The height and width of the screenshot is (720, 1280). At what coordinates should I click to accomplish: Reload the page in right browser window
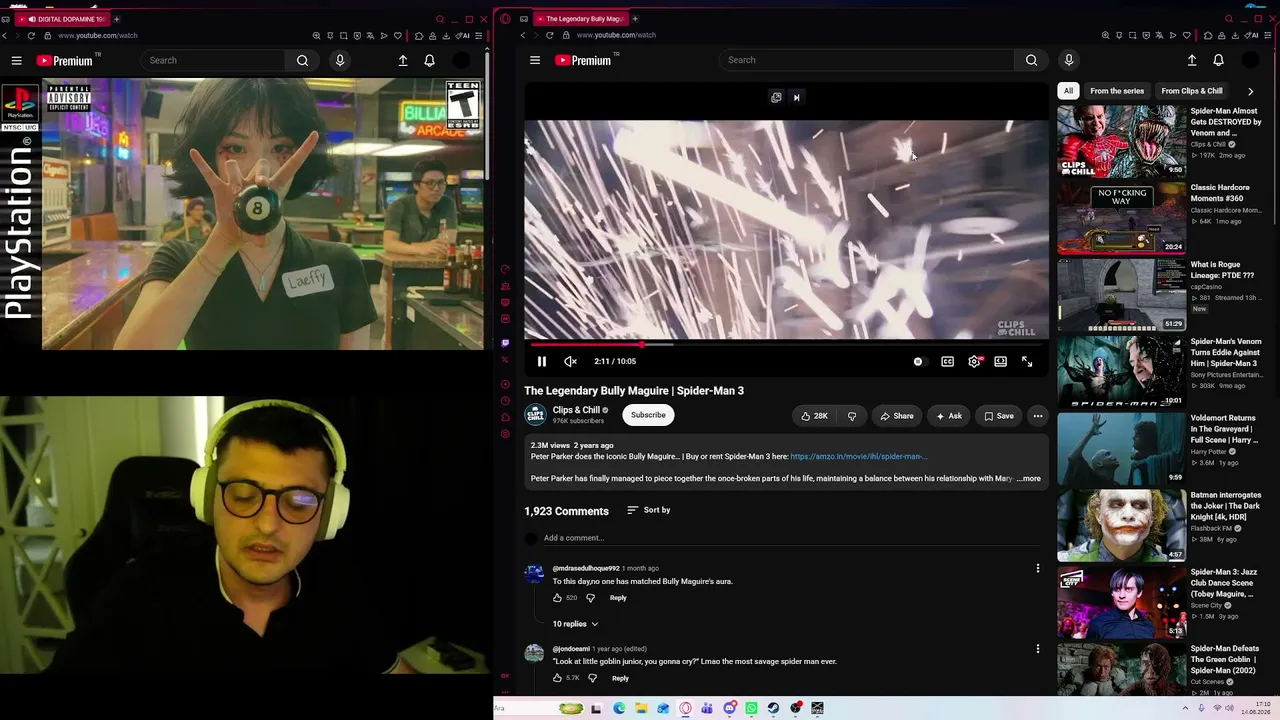[549, 35]
